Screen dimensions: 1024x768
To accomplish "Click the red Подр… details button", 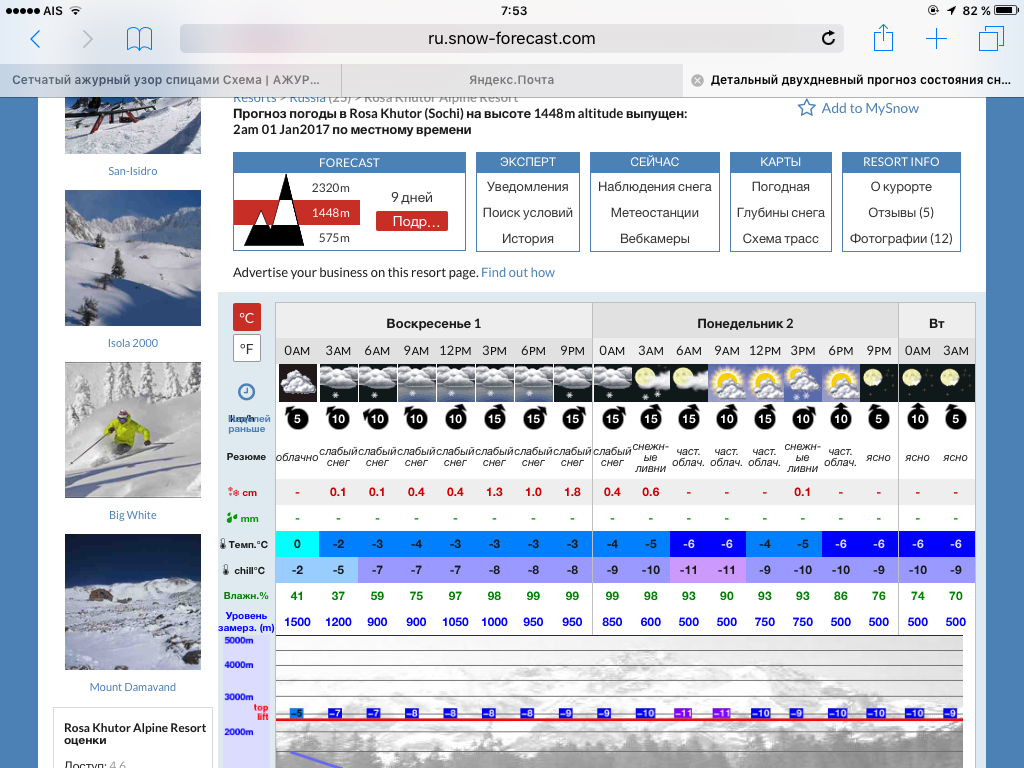I will tap(412, 221).
